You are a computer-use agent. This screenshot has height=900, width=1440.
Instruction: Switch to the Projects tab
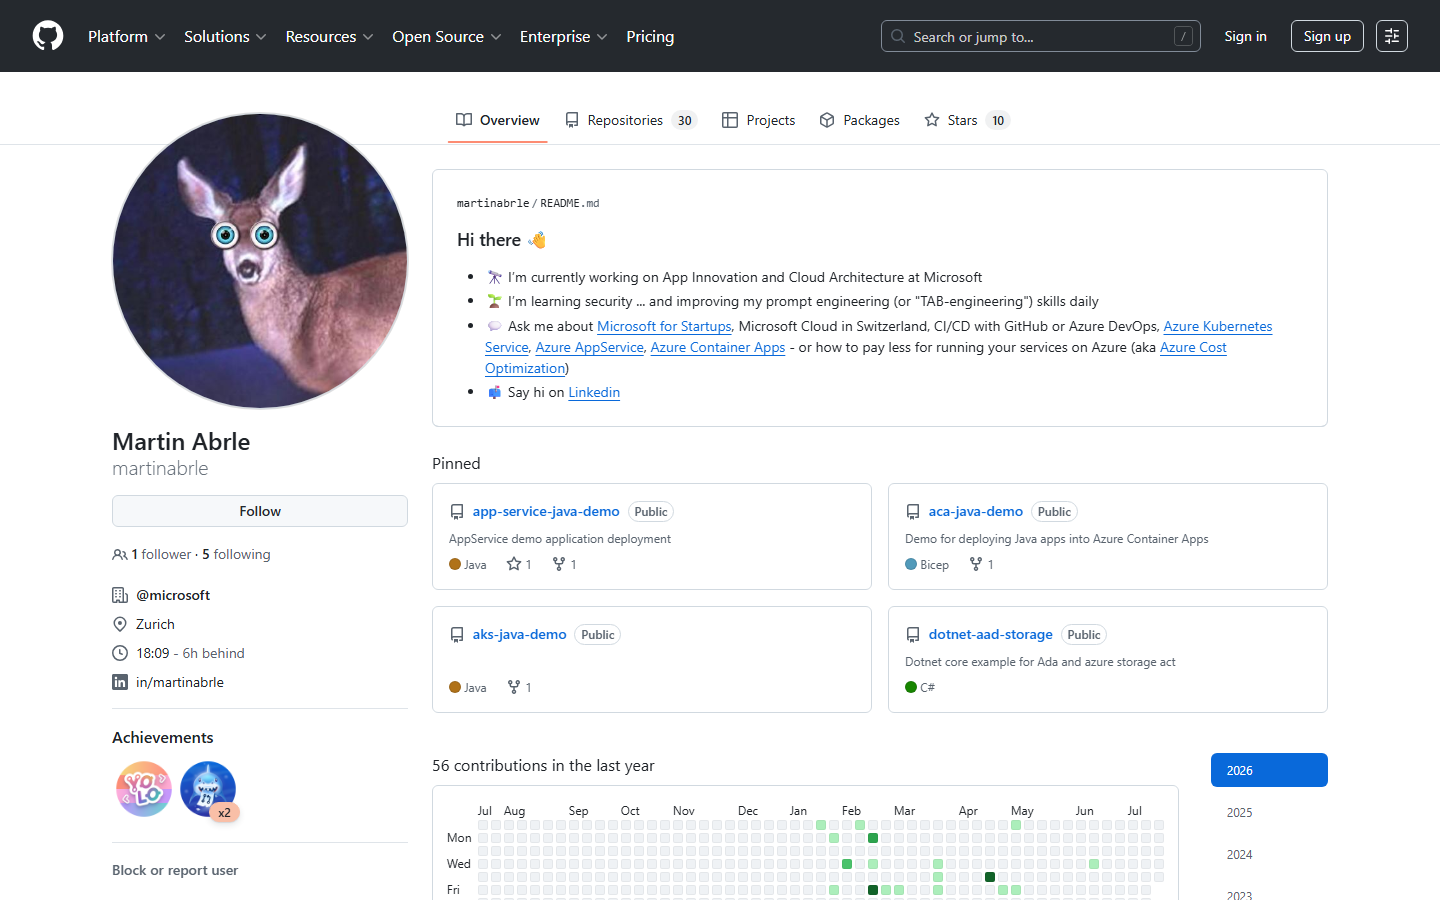(x=759, y=120)
